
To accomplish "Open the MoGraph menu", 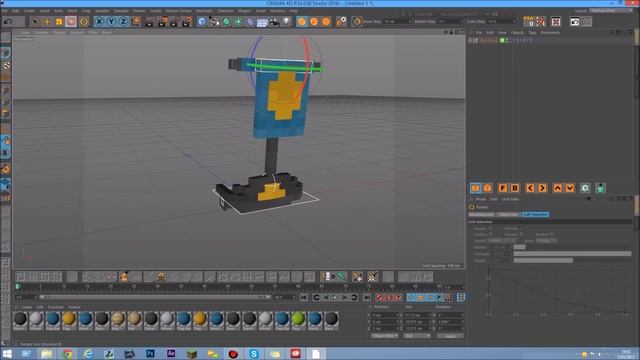I will click(x=204, y=11).
